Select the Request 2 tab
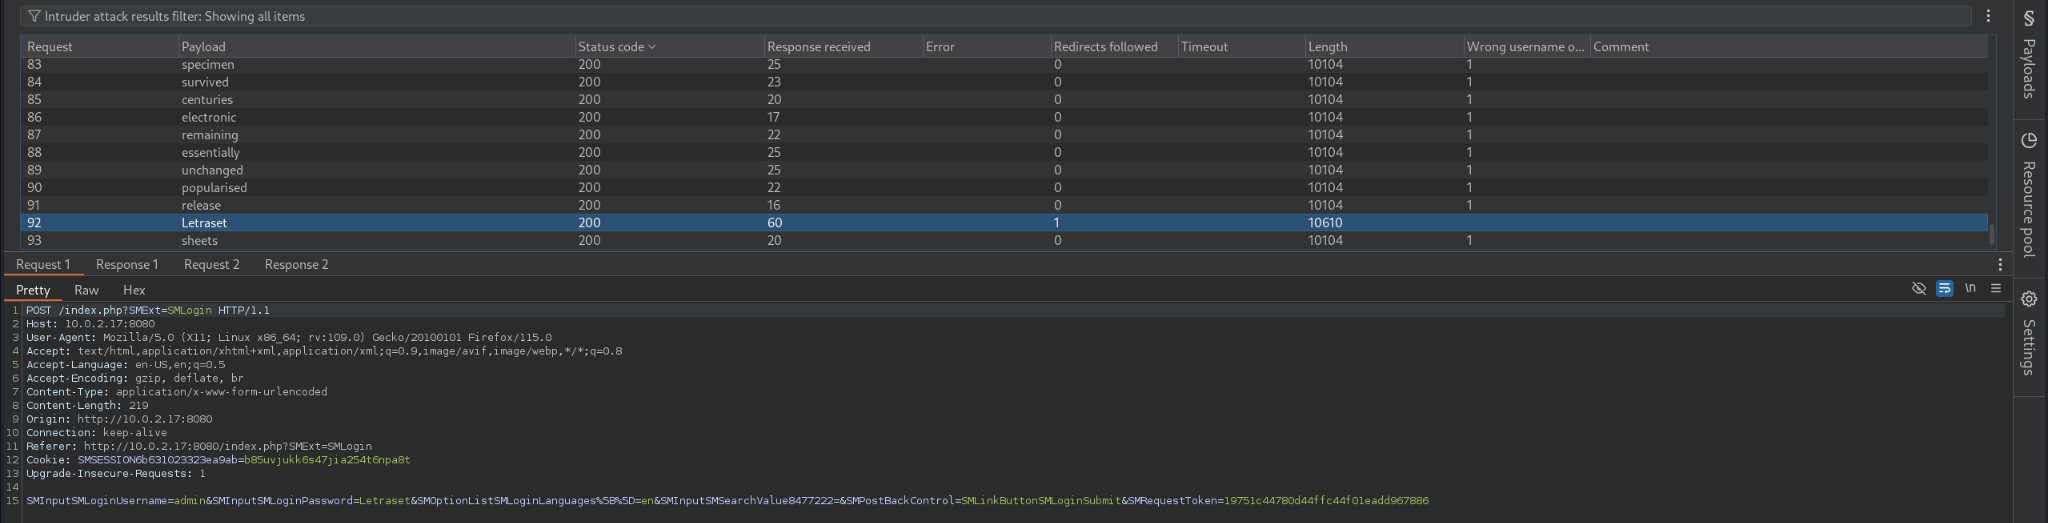Image resolution: width=2048 pixels, height=523 pixels. 211,265
